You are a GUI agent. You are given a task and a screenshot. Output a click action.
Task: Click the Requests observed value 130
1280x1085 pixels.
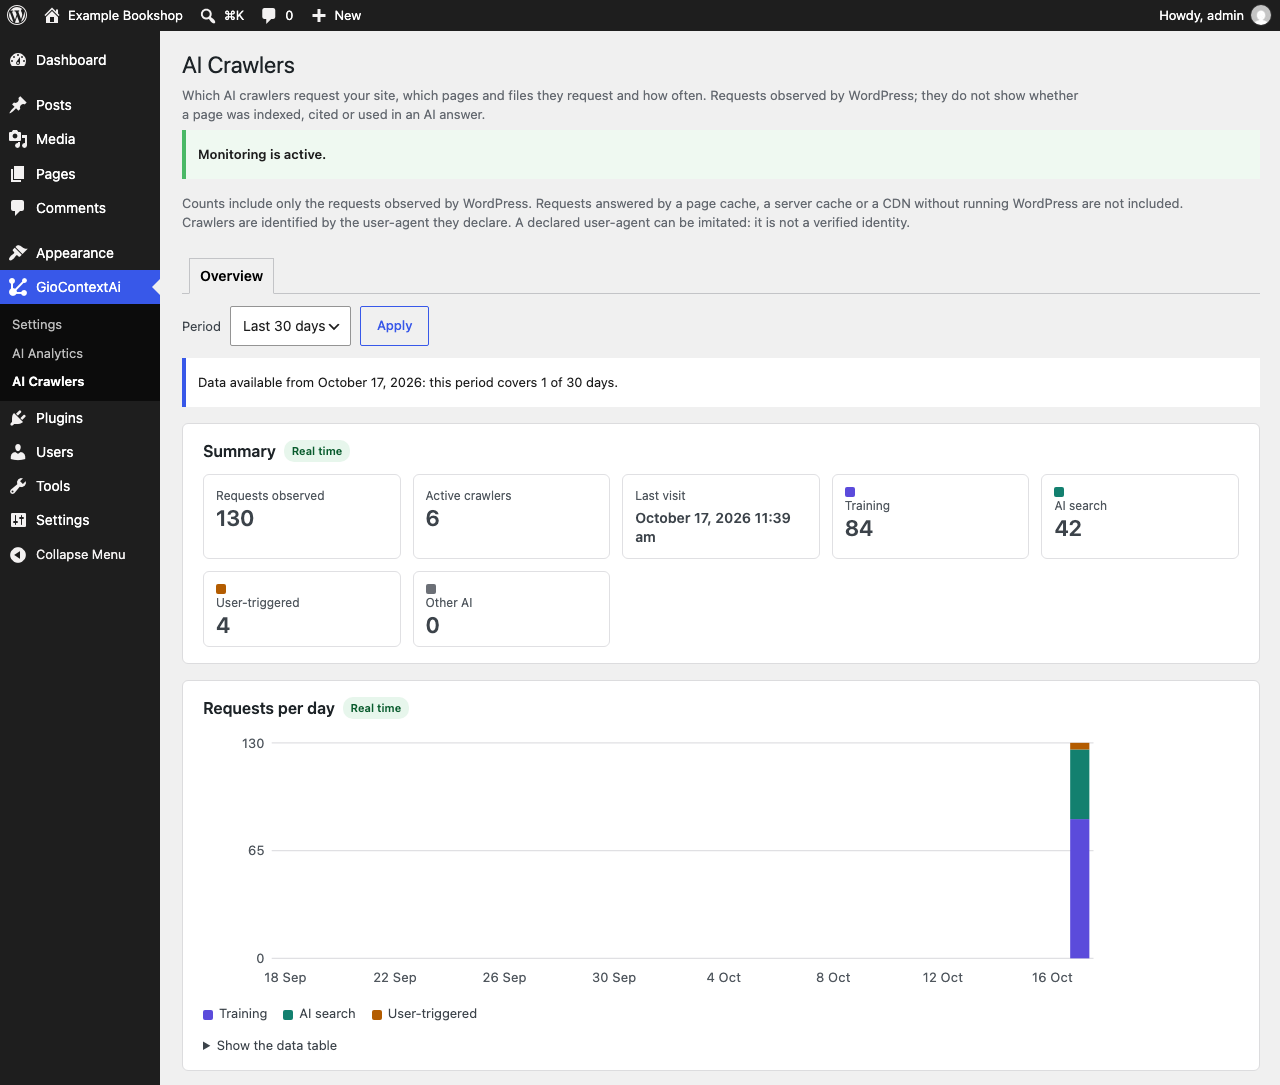pos(235,519)
